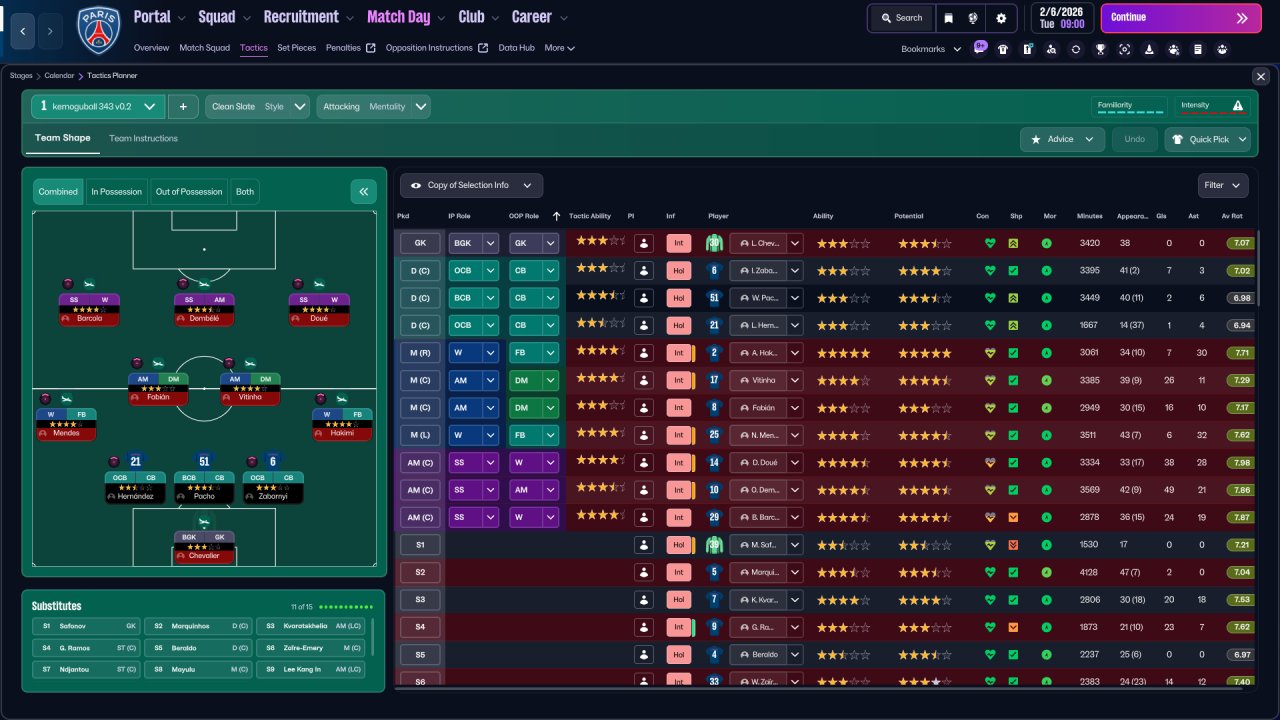The width and height of the screenshot is (1280, 720).
Task: Click the Intensity indicator
Action: [1212, 107]
